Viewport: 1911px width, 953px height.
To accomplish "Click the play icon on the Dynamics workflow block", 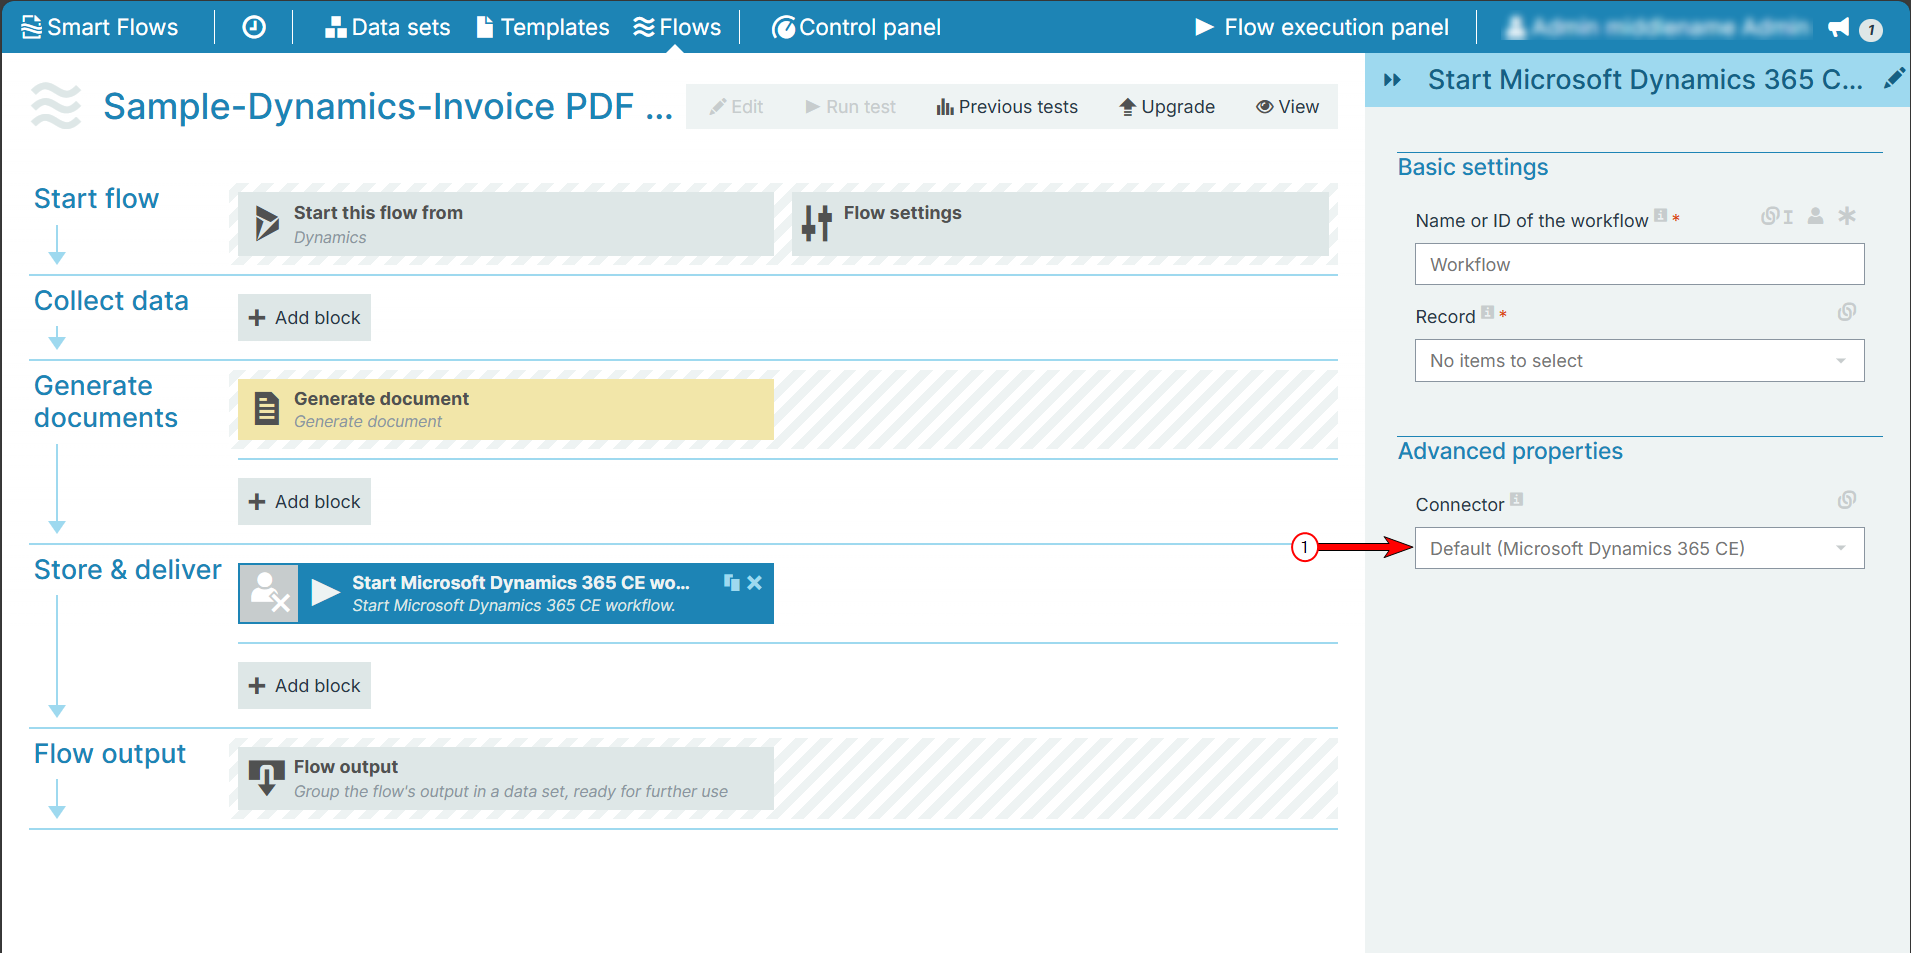I will pyautogui.click(x=325, y=593).
